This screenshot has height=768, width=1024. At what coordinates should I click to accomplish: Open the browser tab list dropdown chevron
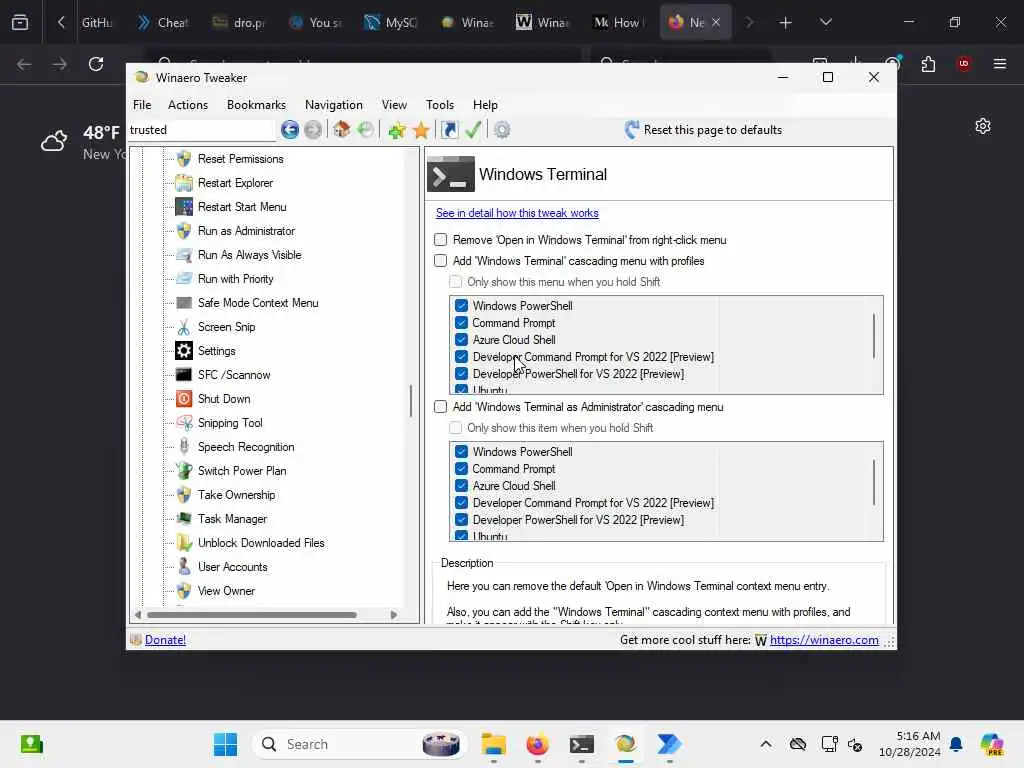pyautogui.click(x=825, y=22)
